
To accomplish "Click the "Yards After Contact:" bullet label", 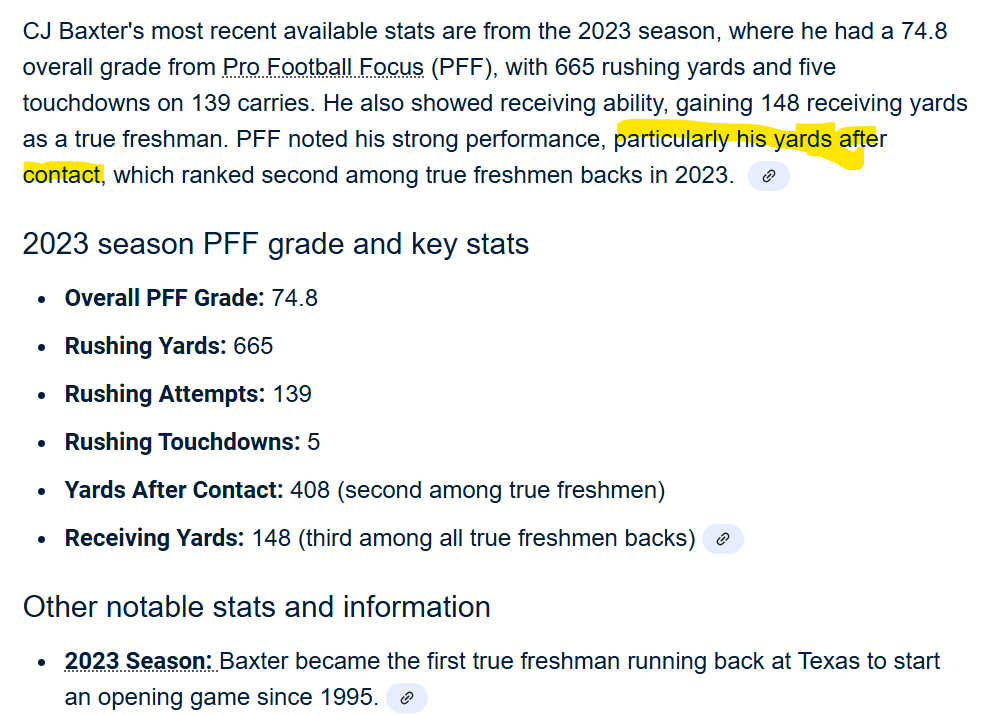I will click(174, 490).
